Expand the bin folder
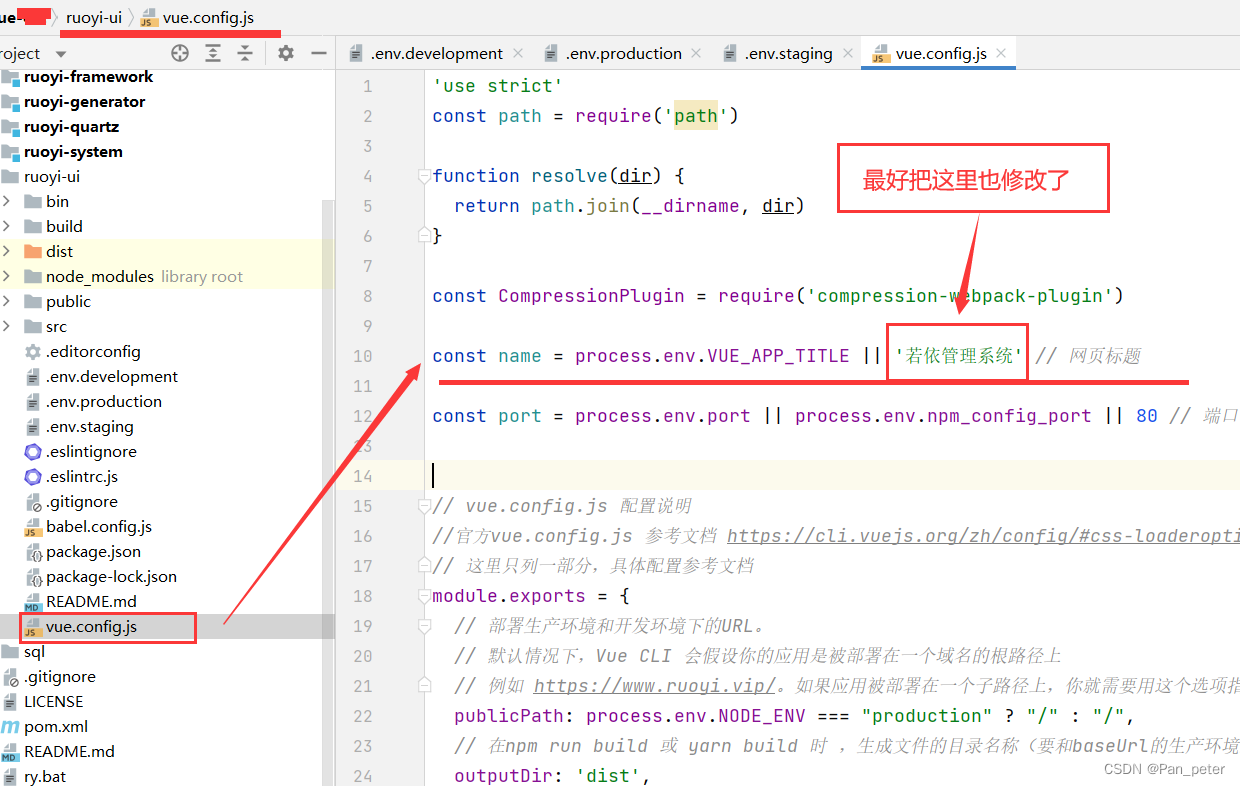Screen dimensions: 1240x786 point(6,201)
